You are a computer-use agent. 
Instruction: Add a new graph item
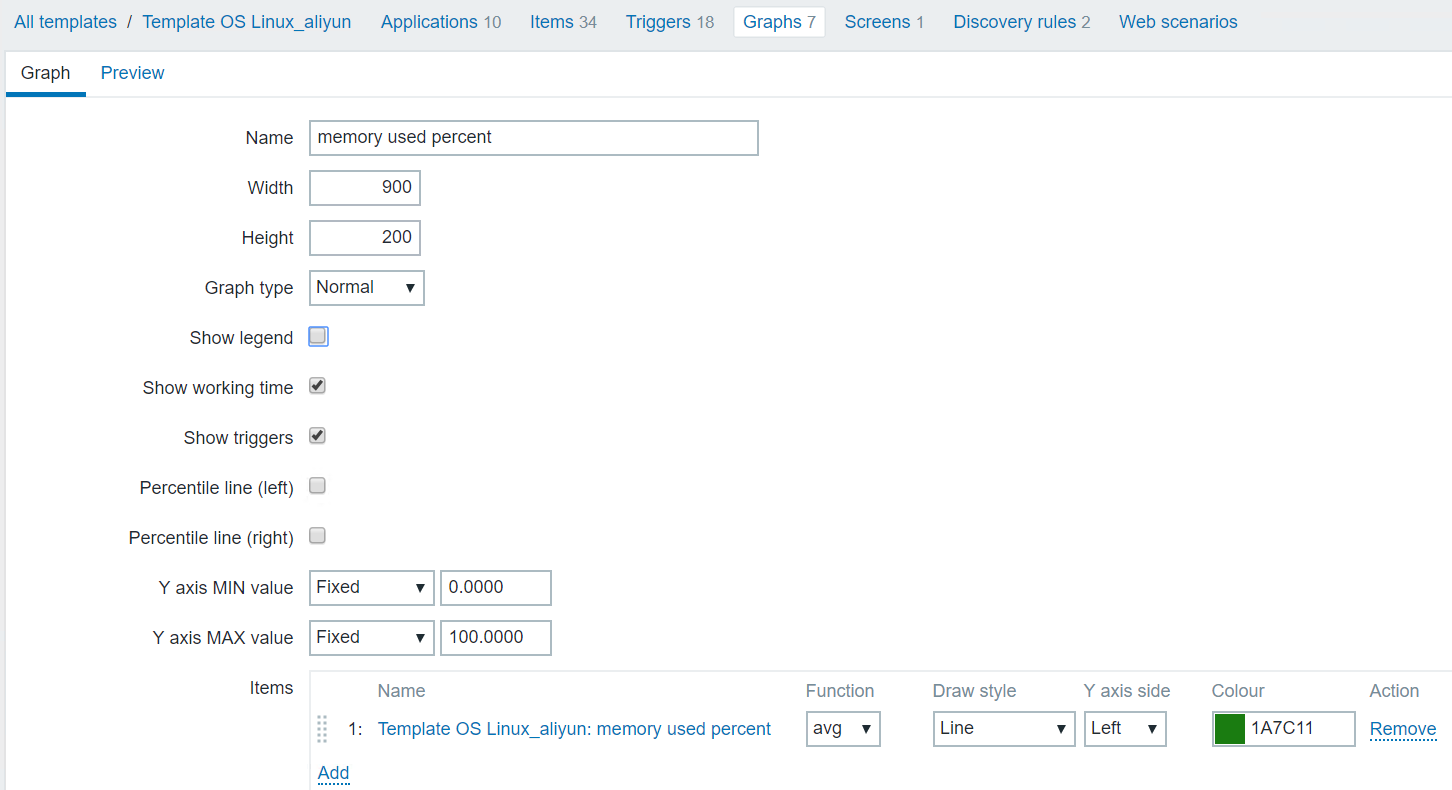click(333, 773)
